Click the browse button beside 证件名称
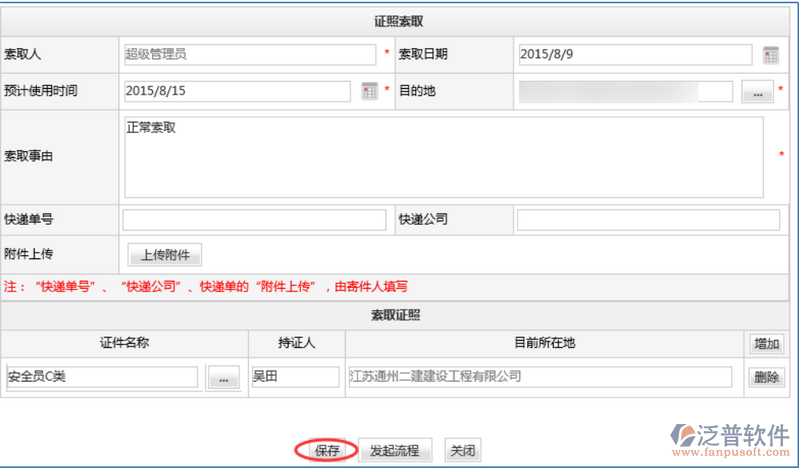This screenshot has height=468, width=800. (x=223, y=377)
